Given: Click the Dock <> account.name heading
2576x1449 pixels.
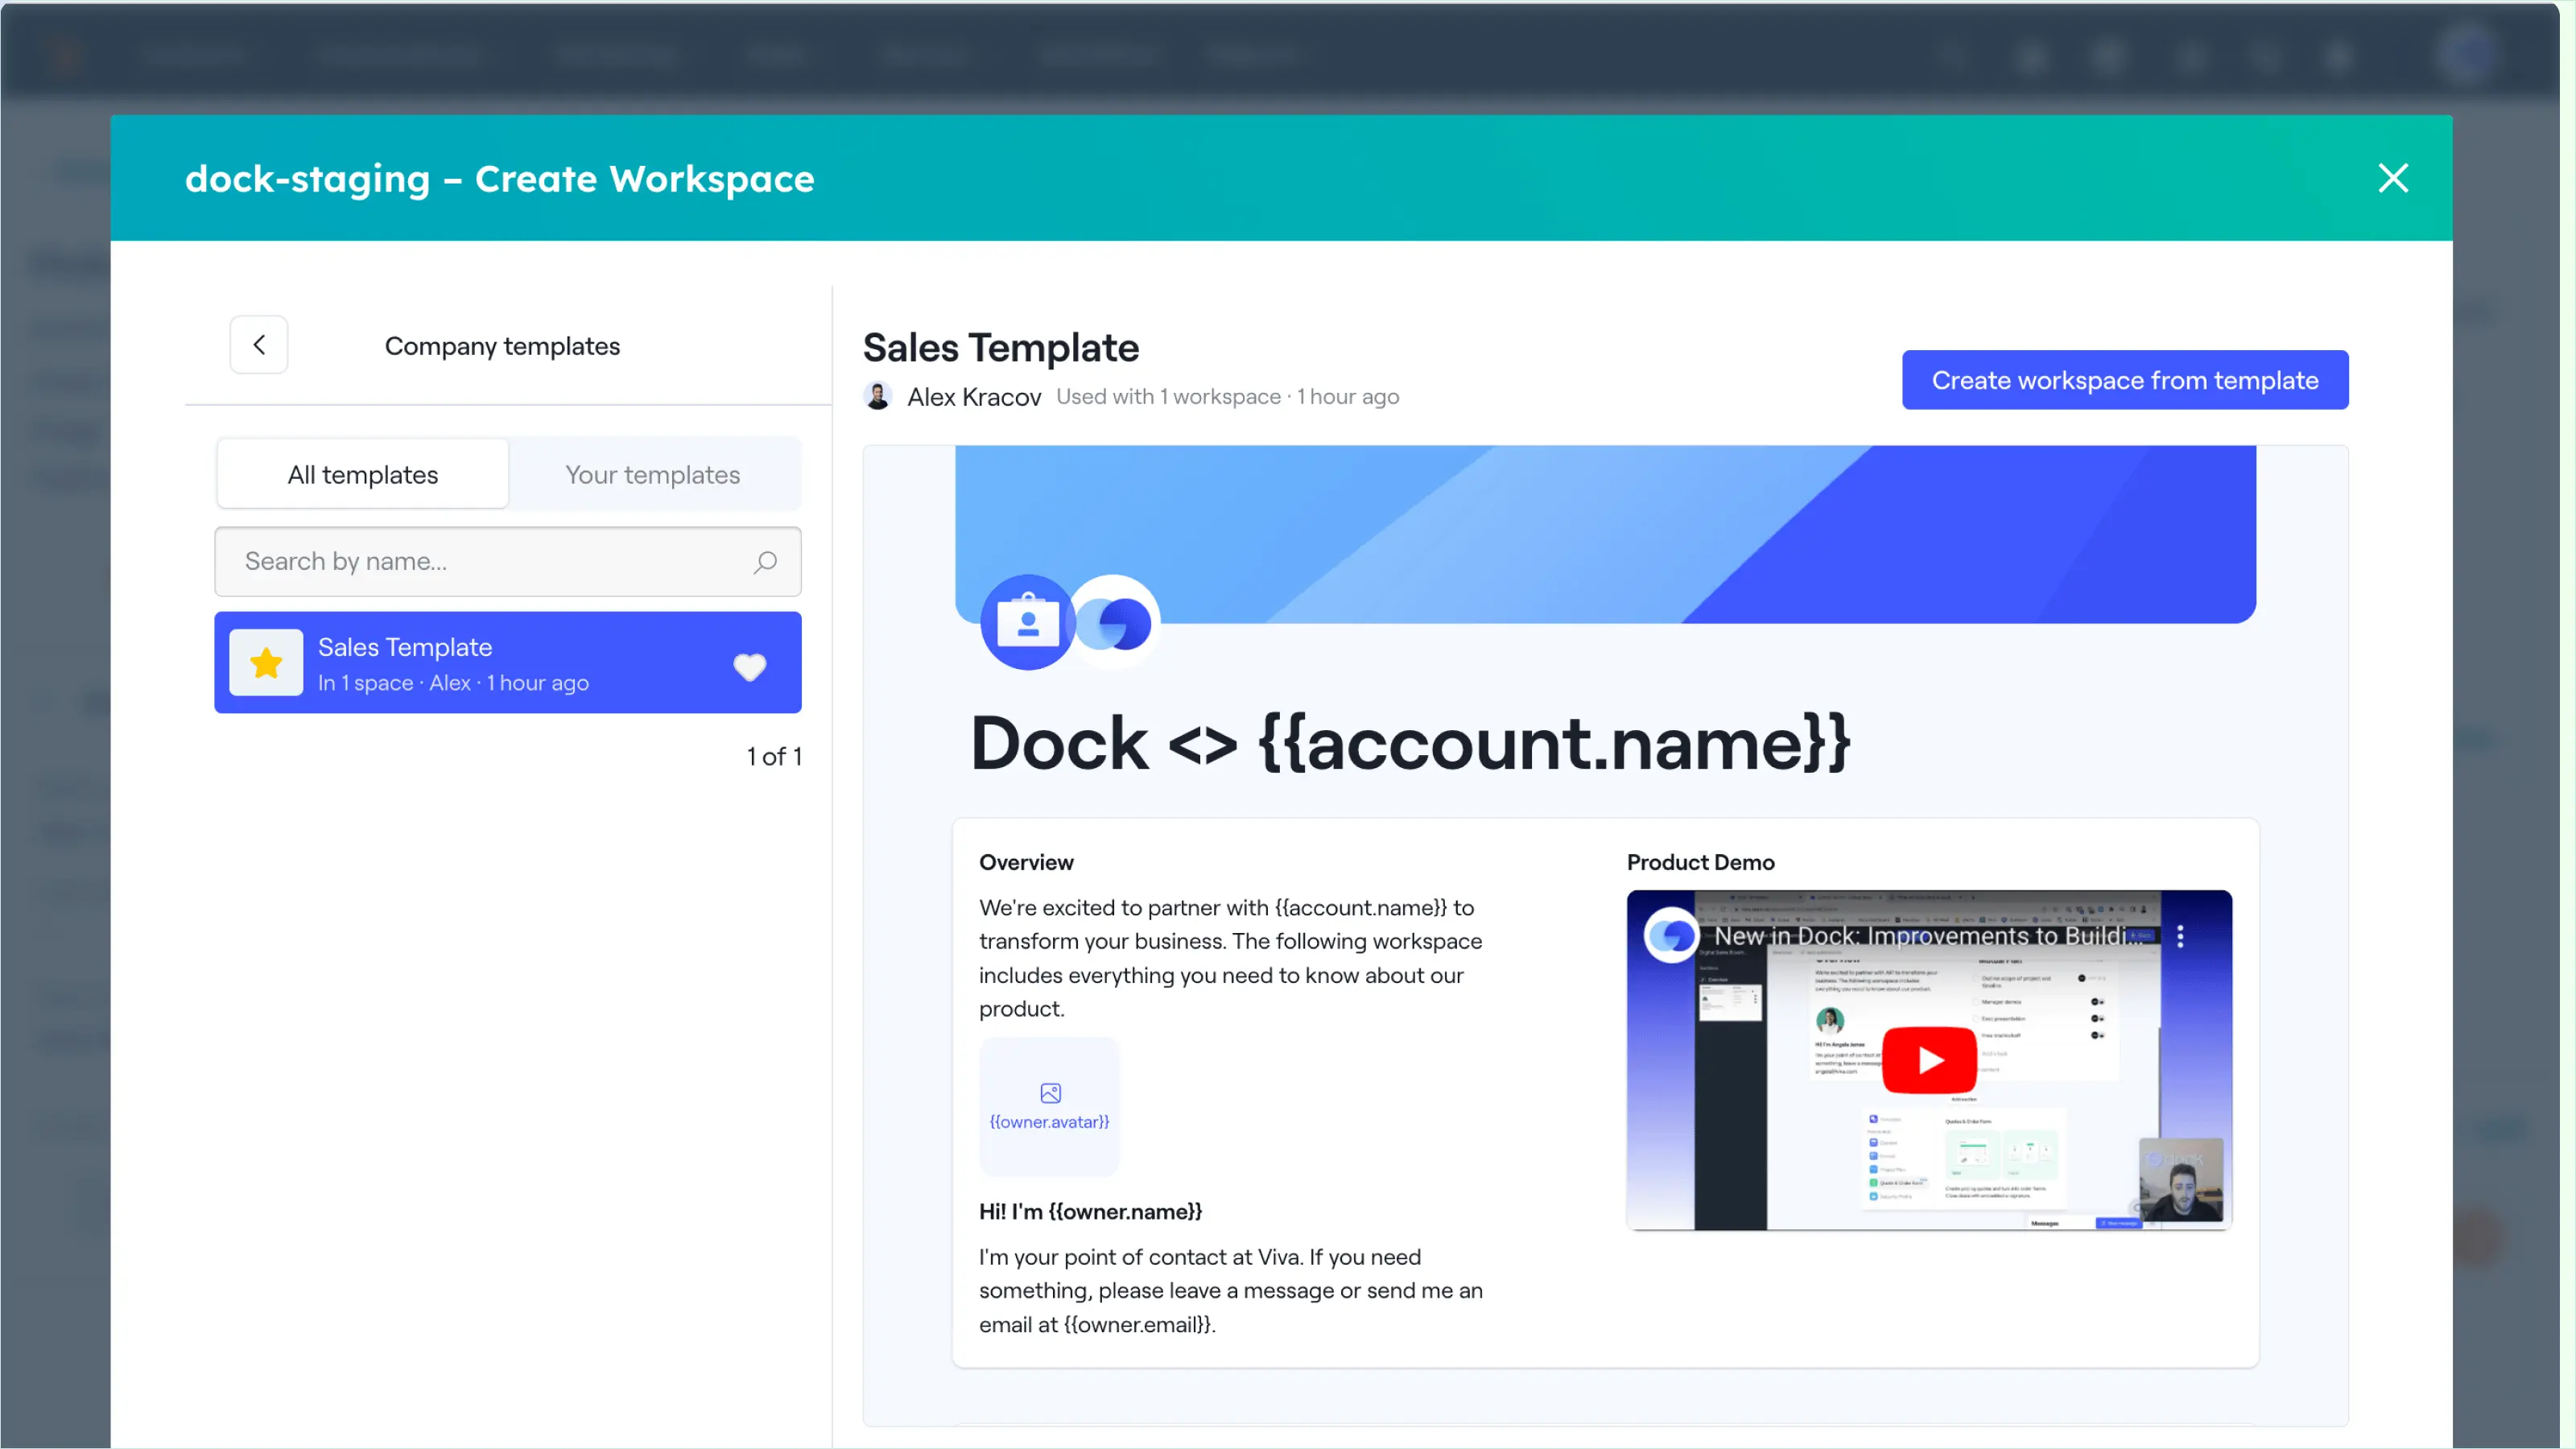Looking at the screenshot, I should tap(1410, 744).
